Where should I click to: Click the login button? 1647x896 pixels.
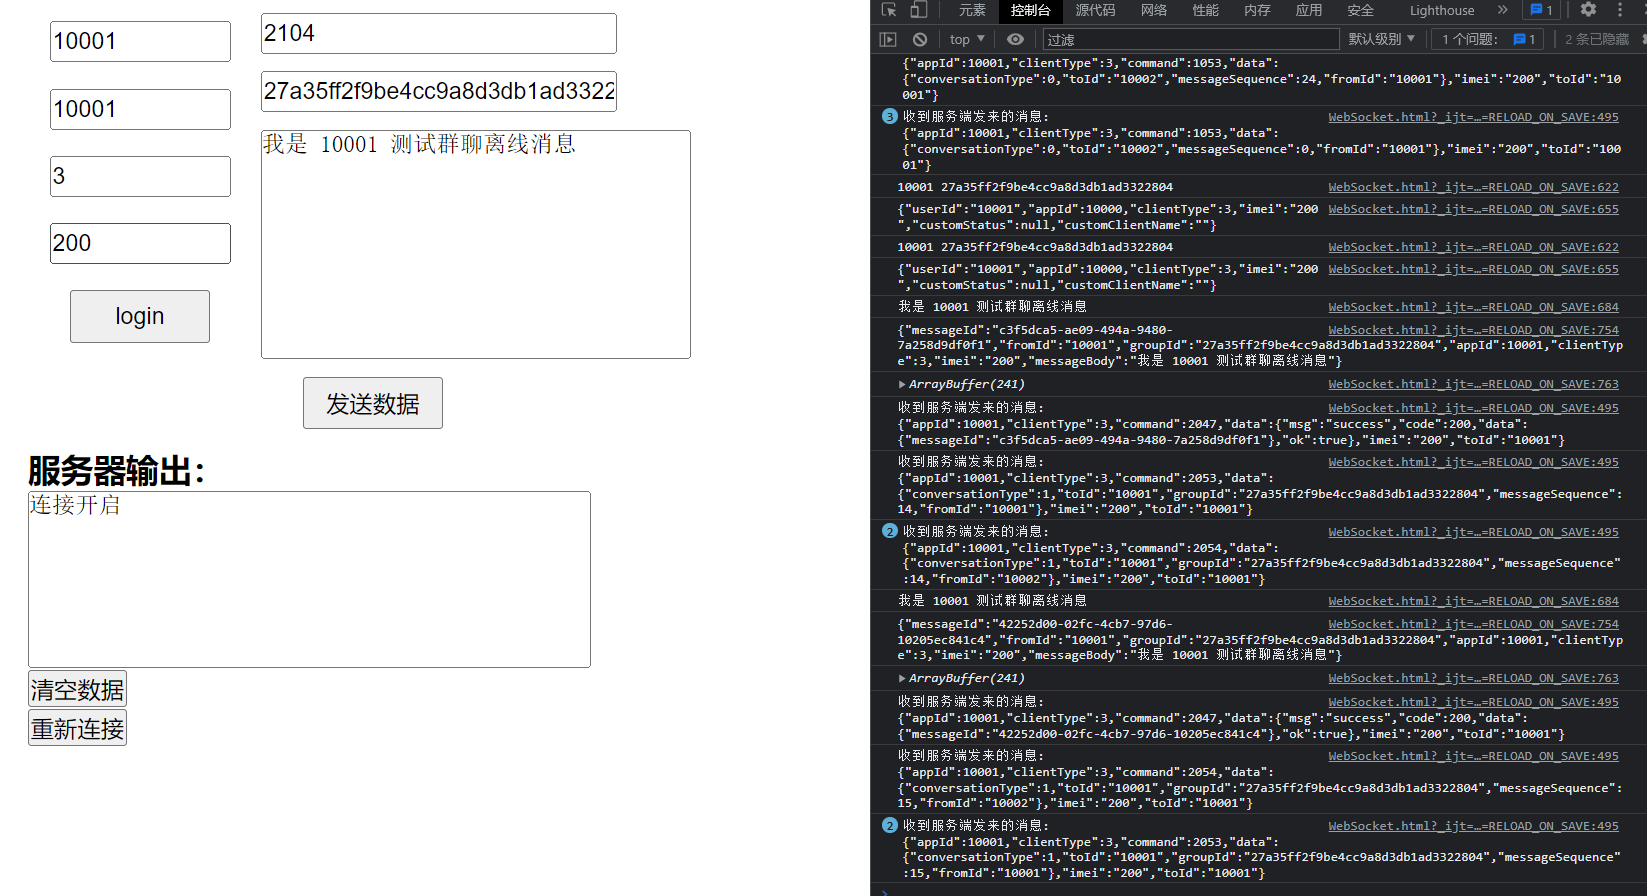click(x=140, y=316)
